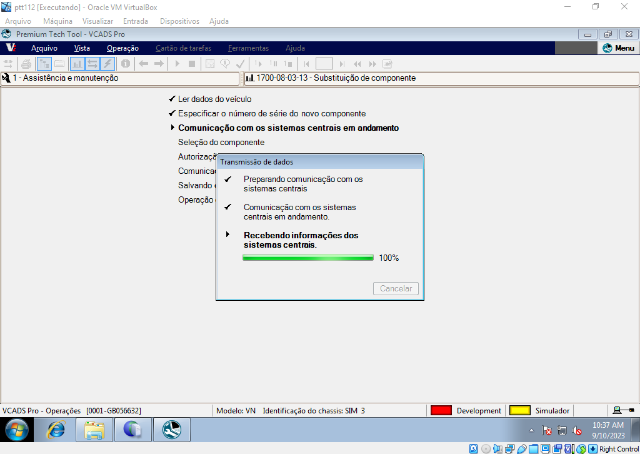The height and width of the screenshot is (454, 640).
Task: Toggle the tree view toolbar button
Action: pos(44,64)
